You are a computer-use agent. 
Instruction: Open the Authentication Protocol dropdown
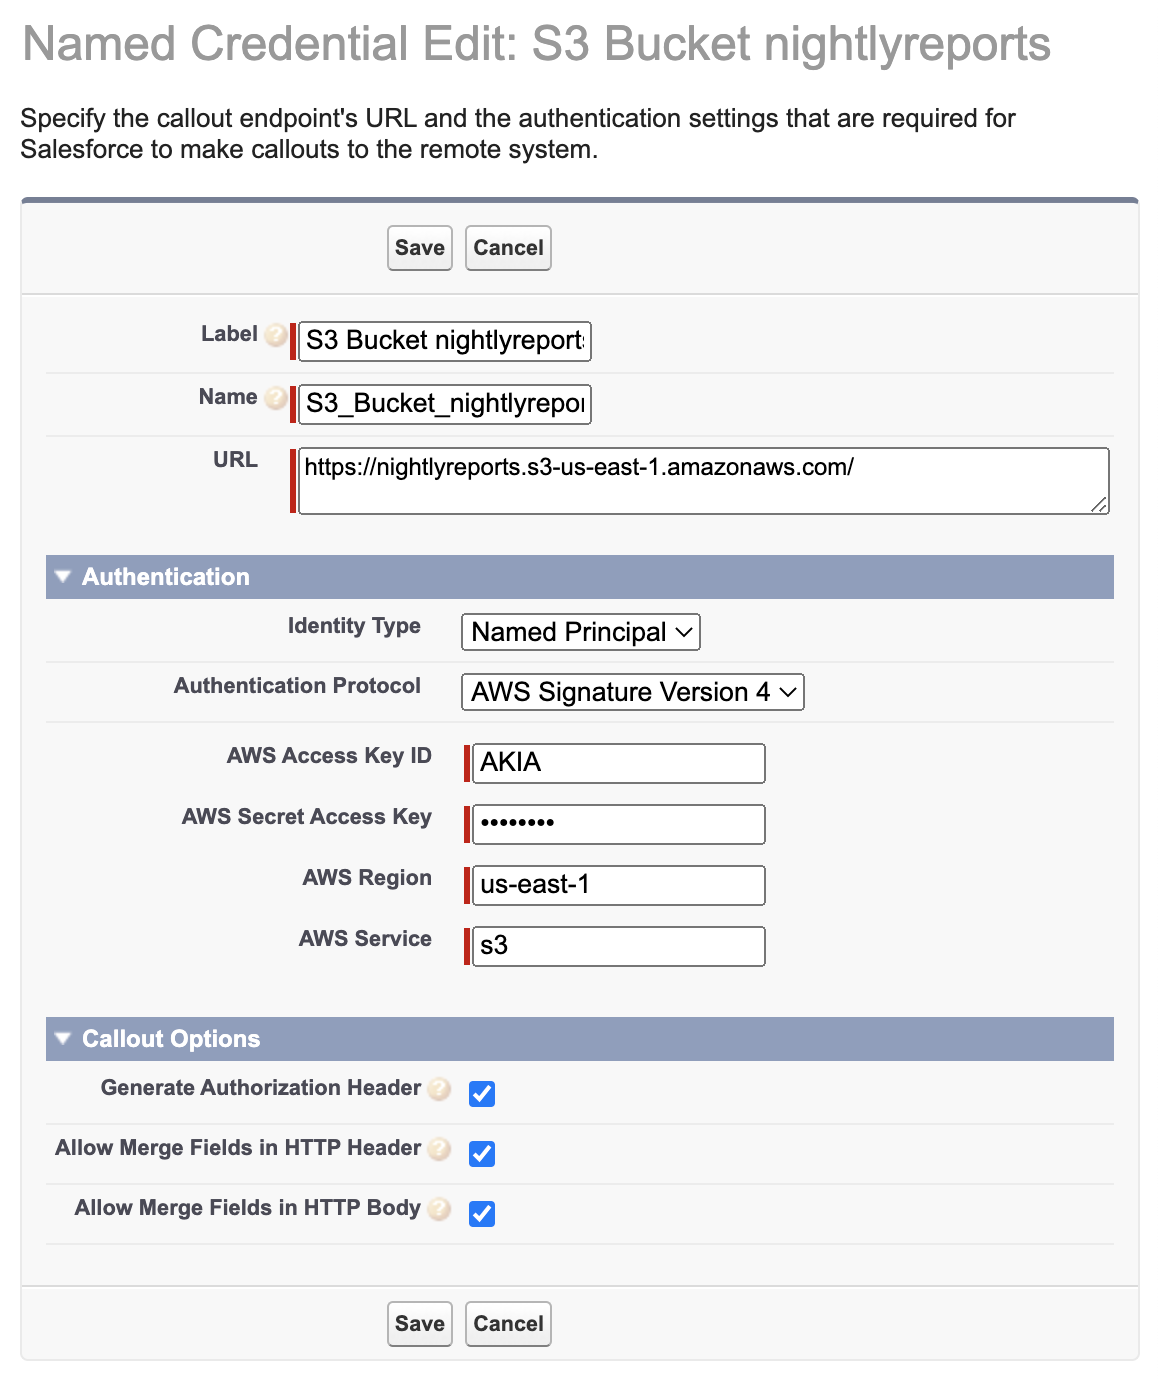632,692
